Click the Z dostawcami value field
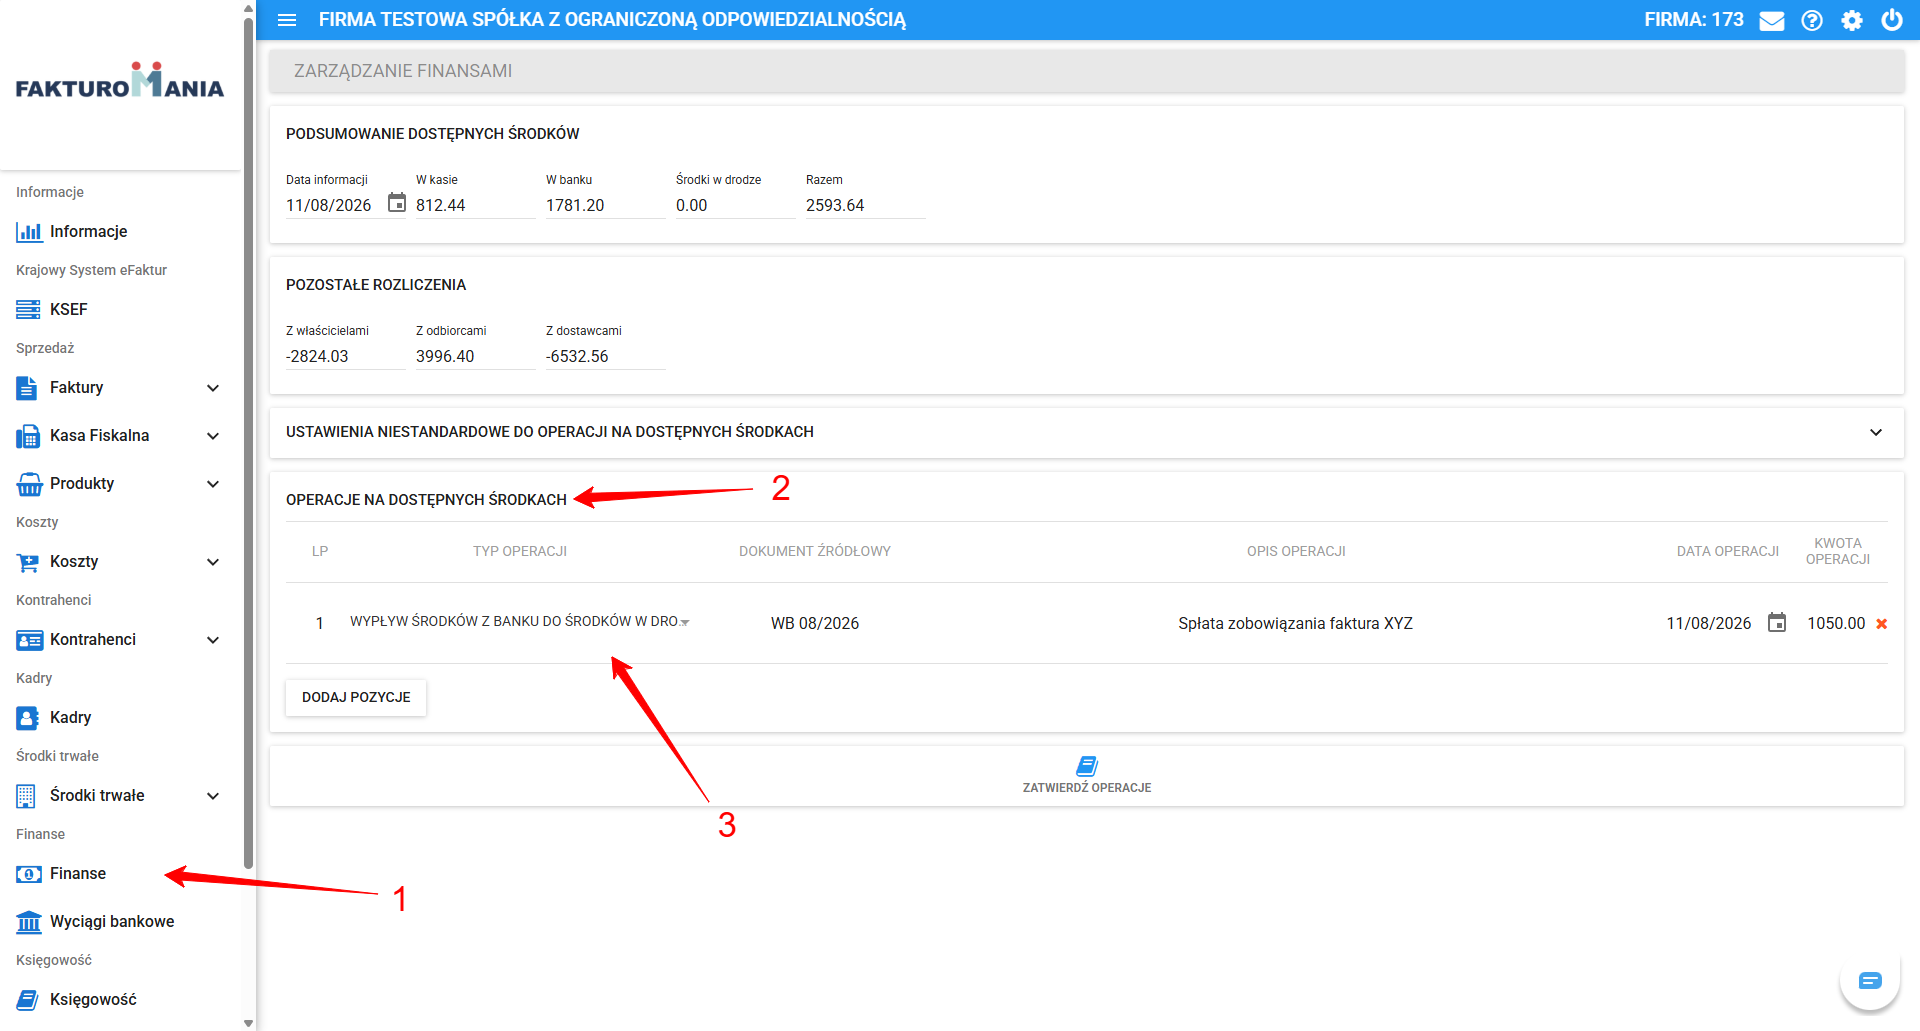This screenshot has width=1920, height=1031. pyautogui.click(x=605, y=356)
